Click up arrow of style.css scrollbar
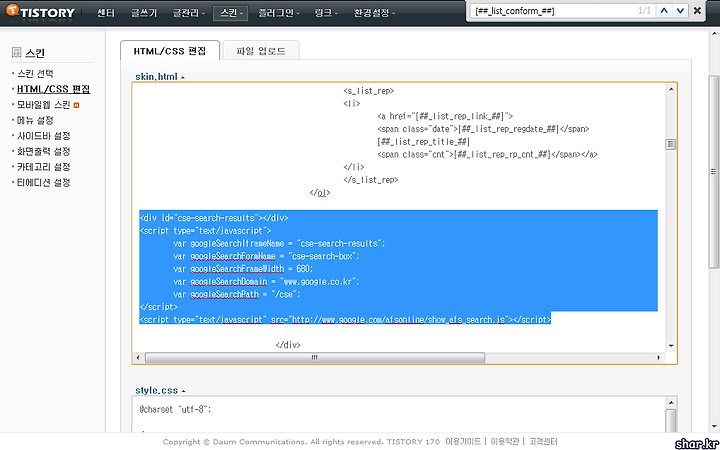Screen dimensions: 720x450 click(671, 403)
